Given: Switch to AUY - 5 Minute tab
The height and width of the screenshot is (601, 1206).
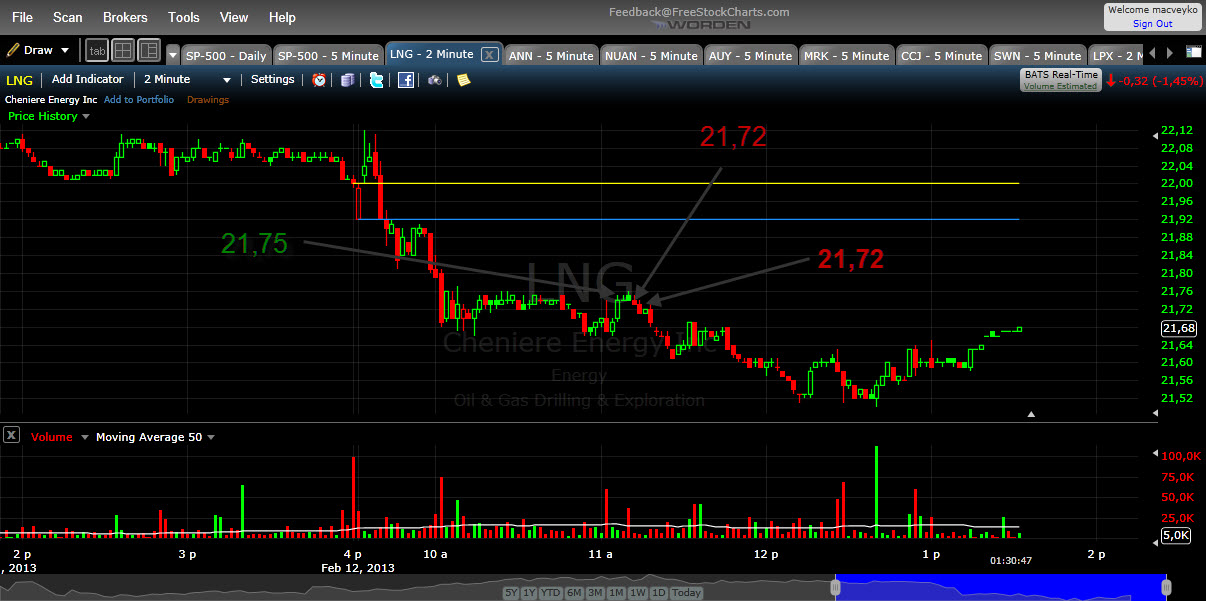Looking at the screenshot, I should click(x=749, y=56).
